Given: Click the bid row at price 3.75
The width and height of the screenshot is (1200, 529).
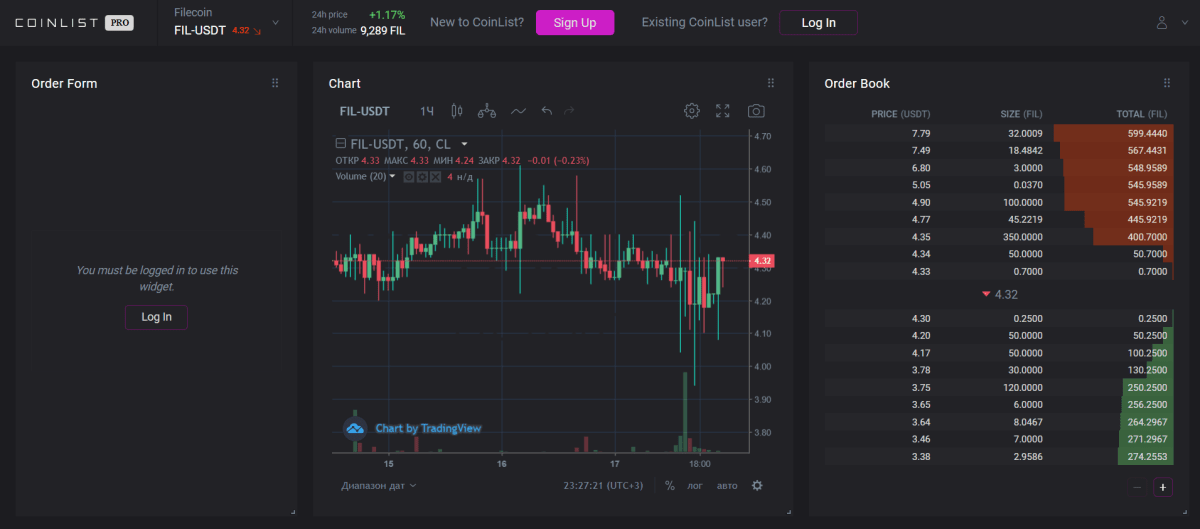Looking at the screenshot, I should [x=998, y=387].
